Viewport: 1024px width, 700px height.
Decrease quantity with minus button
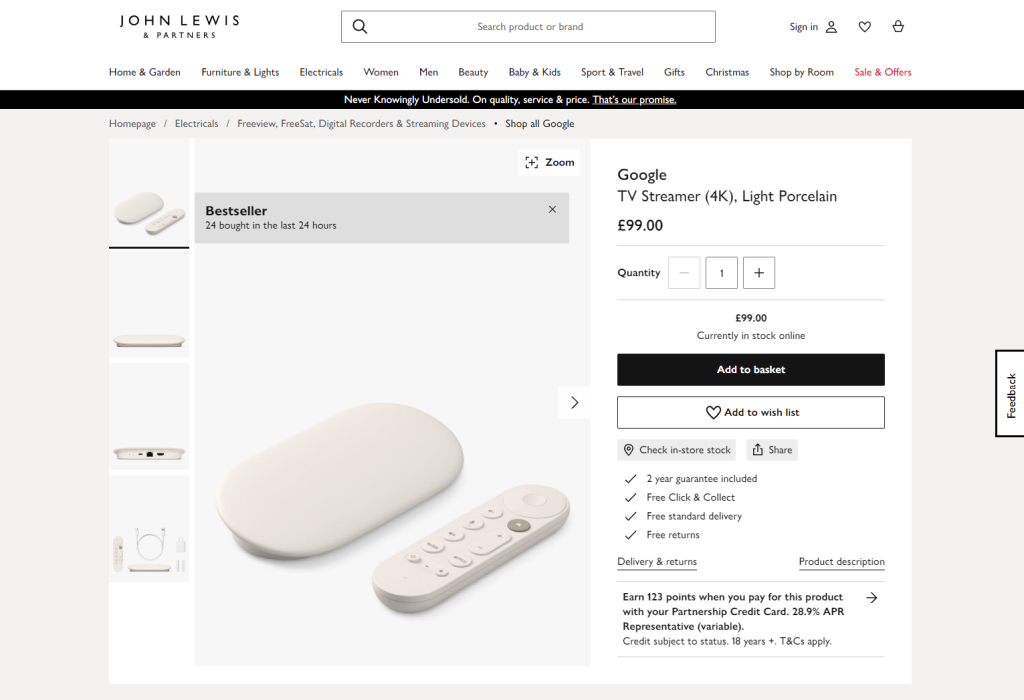coord(684,273)
